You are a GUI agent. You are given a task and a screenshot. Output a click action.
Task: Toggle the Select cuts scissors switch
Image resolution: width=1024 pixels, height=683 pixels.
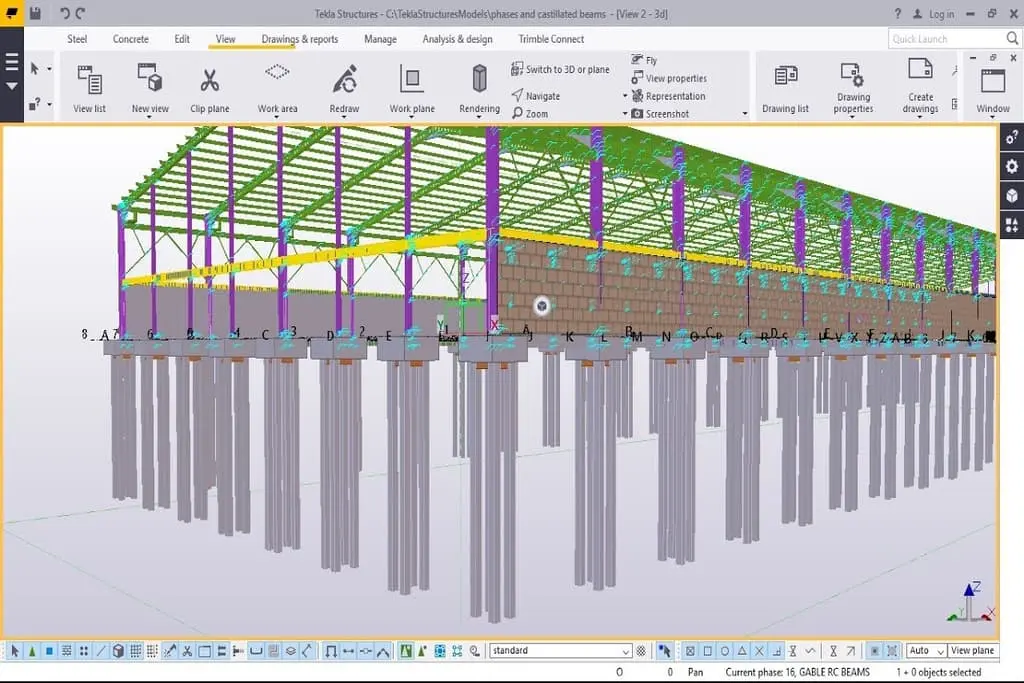pos(187,650)
